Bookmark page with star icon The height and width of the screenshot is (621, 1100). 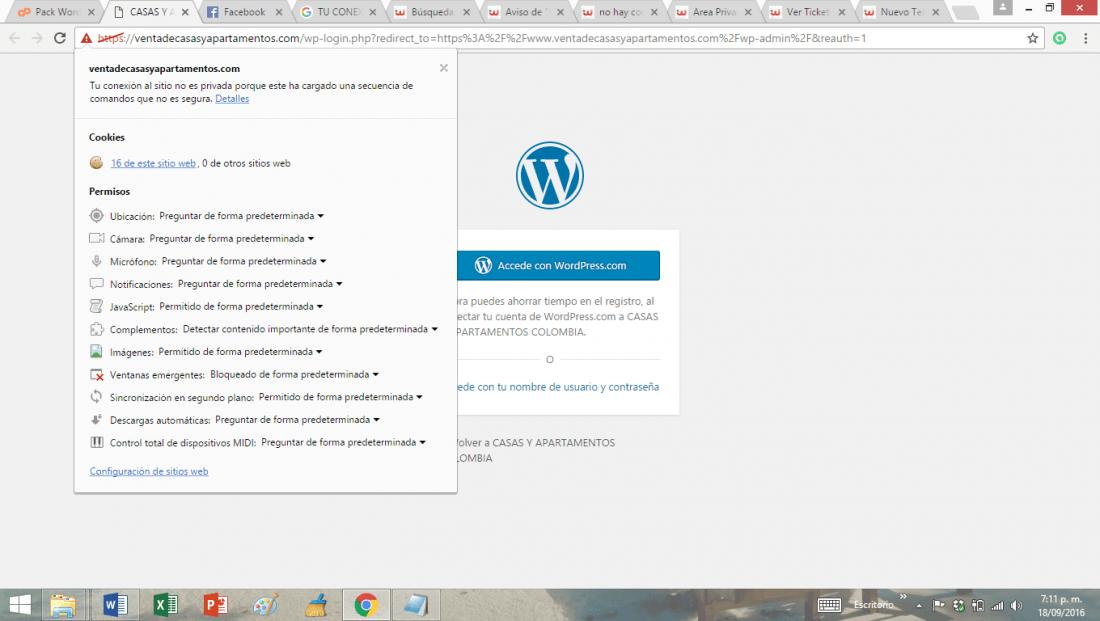pyautogui.click(x=1033, y=38)
